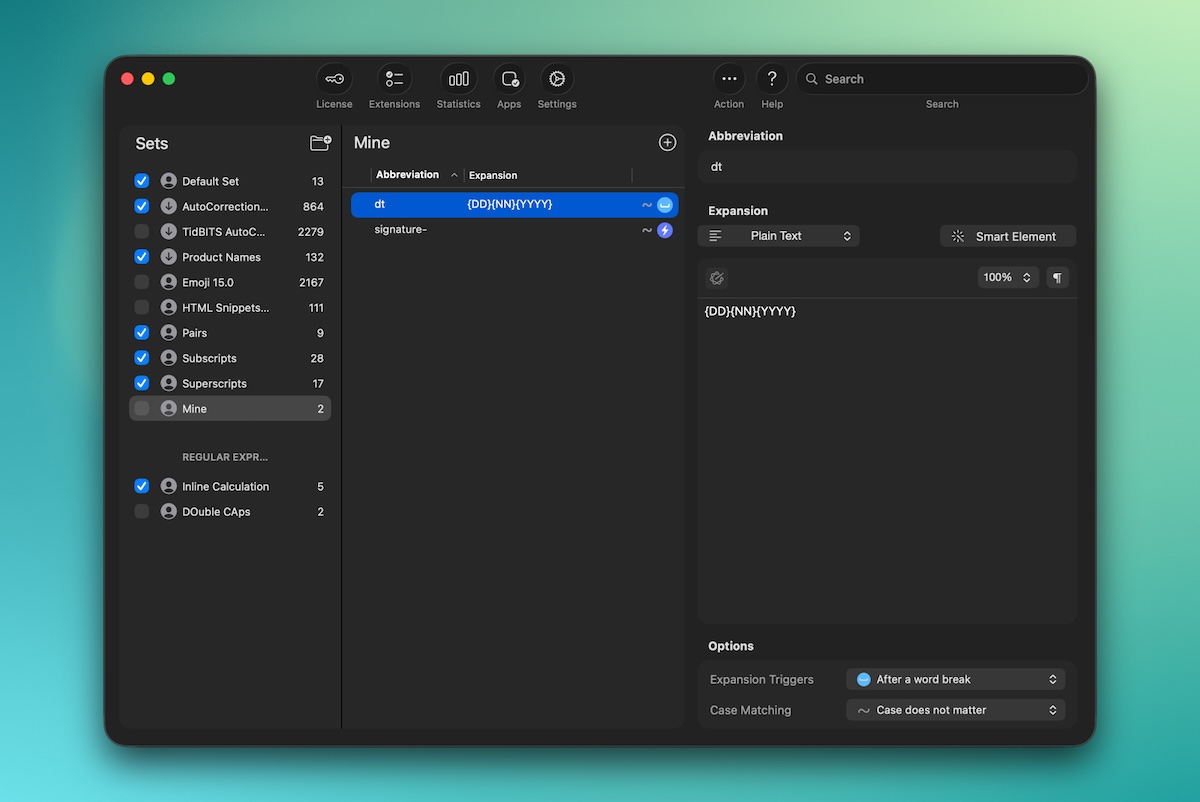
Task: Open the Extensions toolbar icon
Action: pos(394,80)
